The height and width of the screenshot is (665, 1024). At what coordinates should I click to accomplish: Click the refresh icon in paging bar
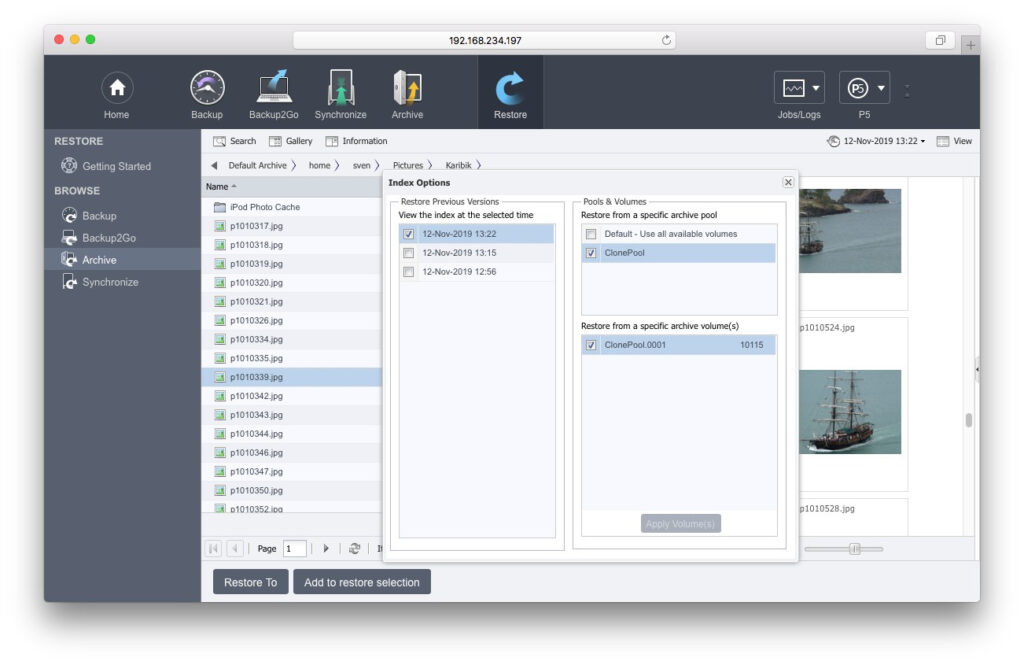[354, 548]
